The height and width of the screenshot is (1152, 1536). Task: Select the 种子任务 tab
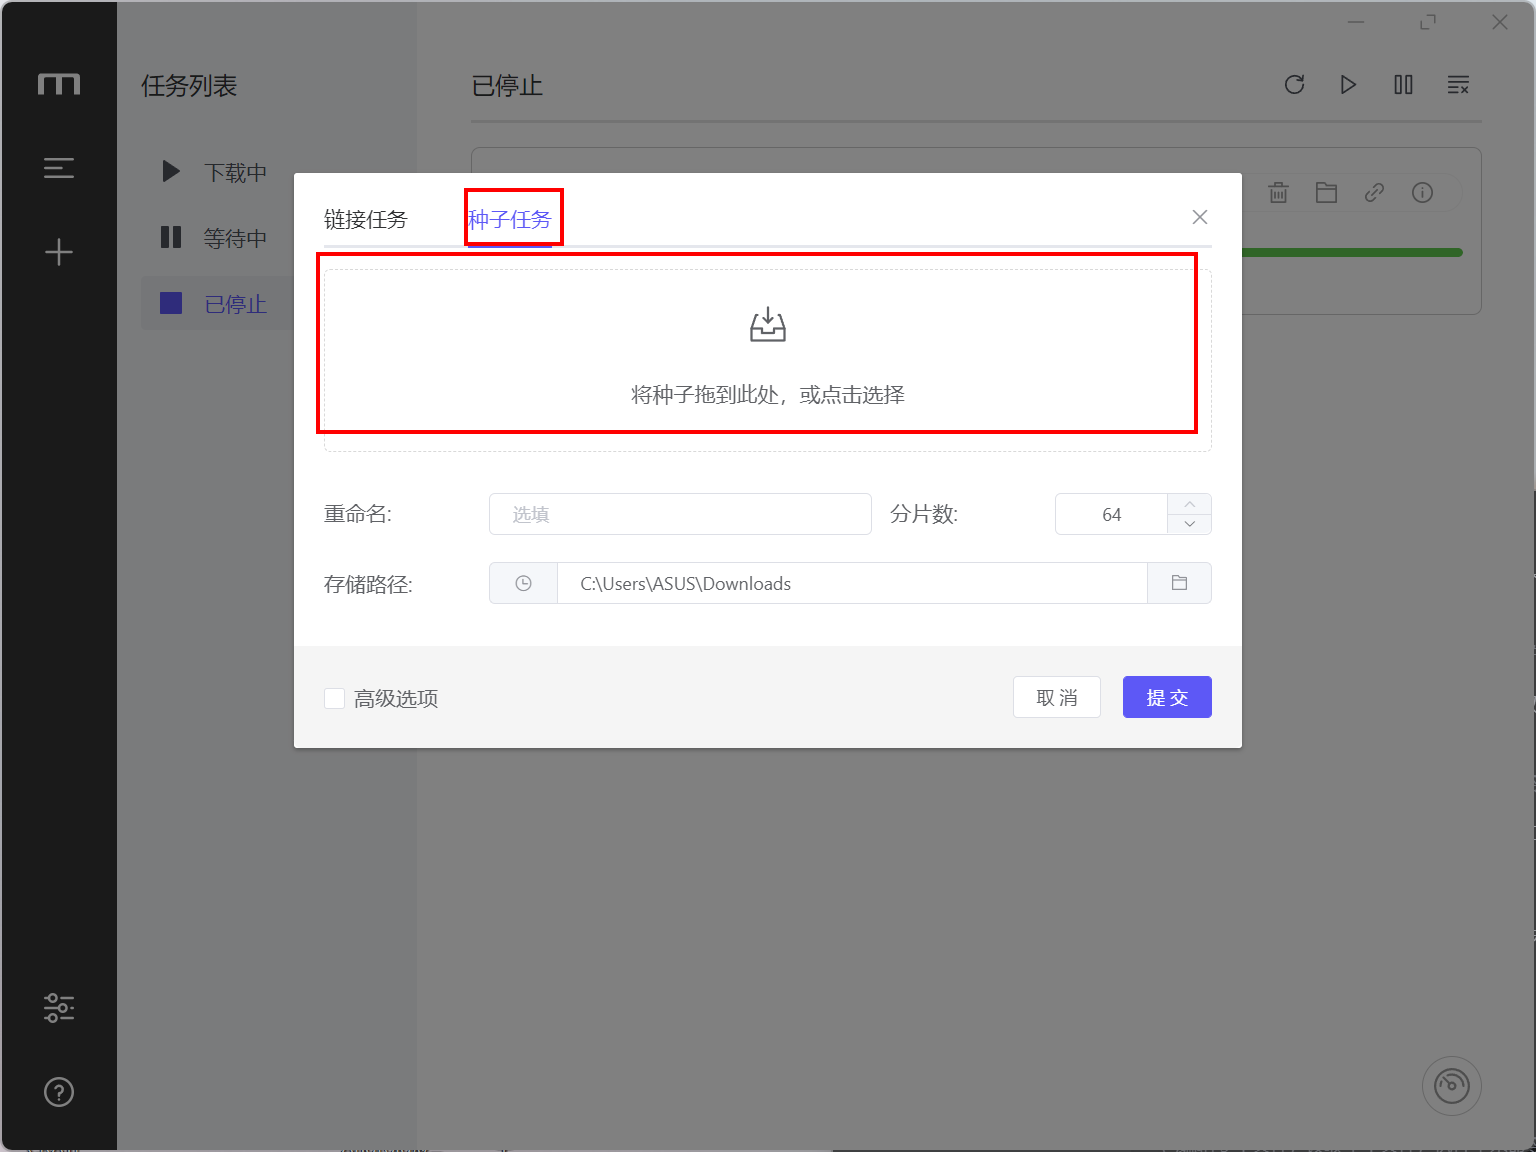(510, 219)
